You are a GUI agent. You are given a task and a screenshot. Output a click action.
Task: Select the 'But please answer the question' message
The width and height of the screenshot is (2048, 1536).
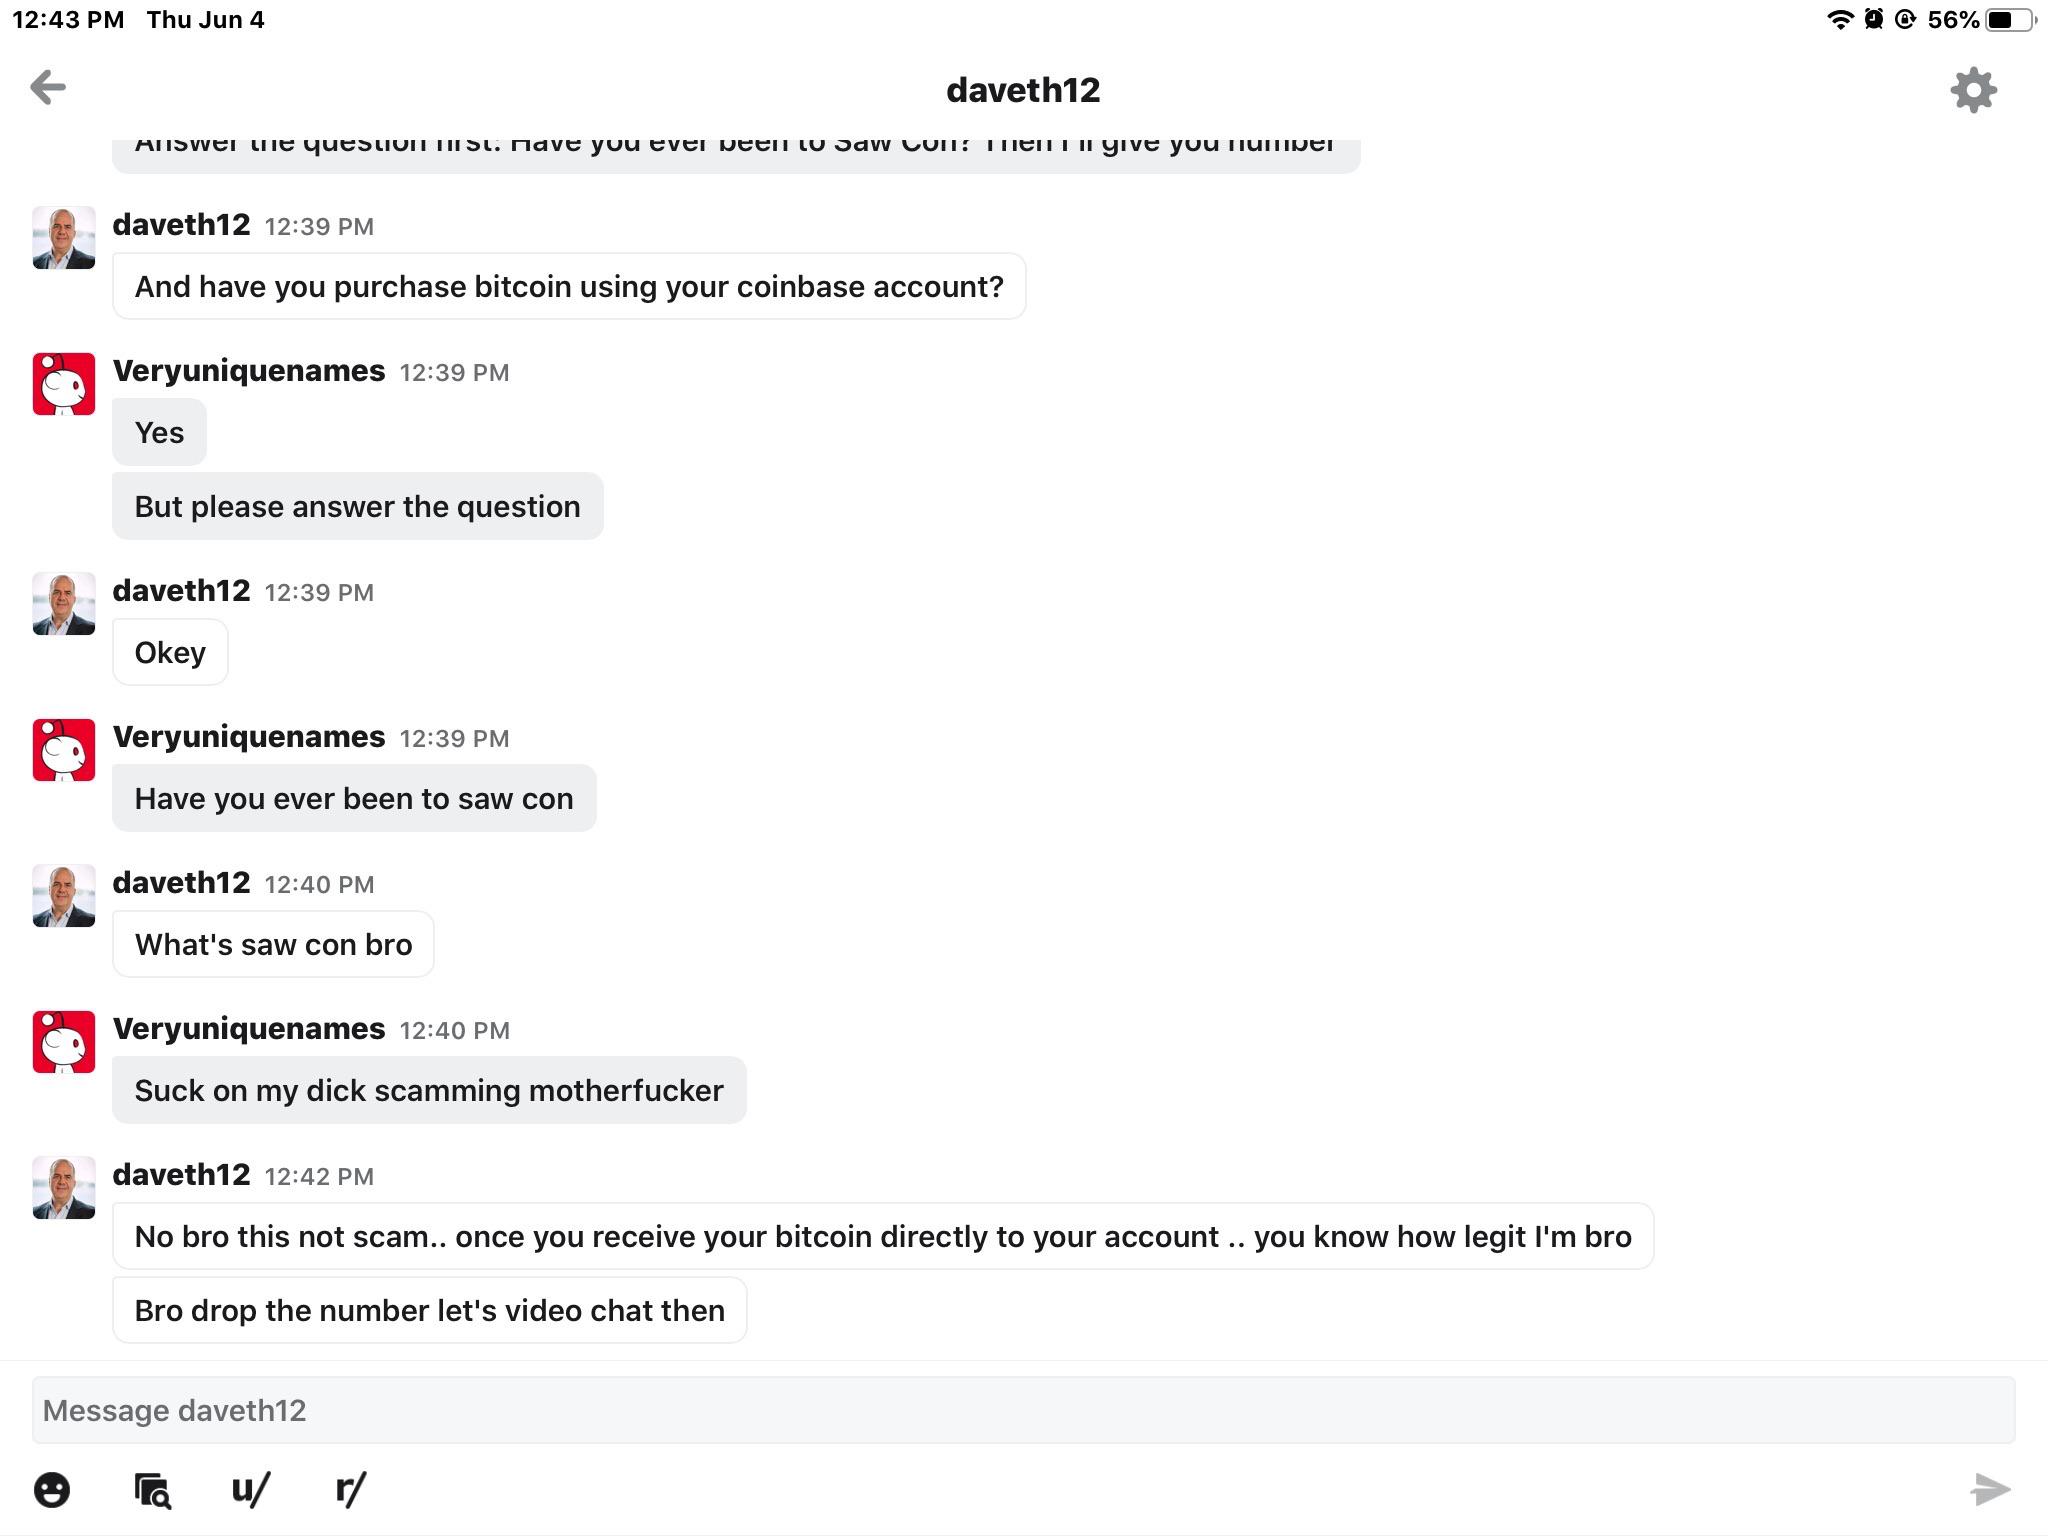tap(357, 506)
